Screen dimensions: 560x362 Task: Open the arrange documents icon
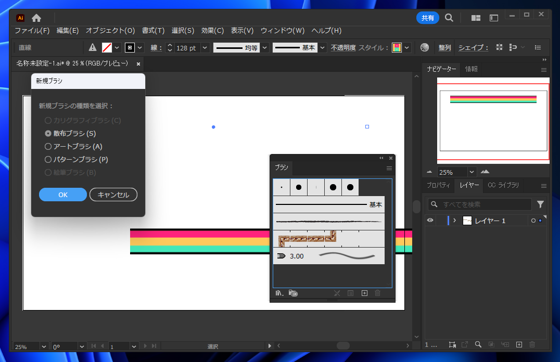[x=475, y=18]
